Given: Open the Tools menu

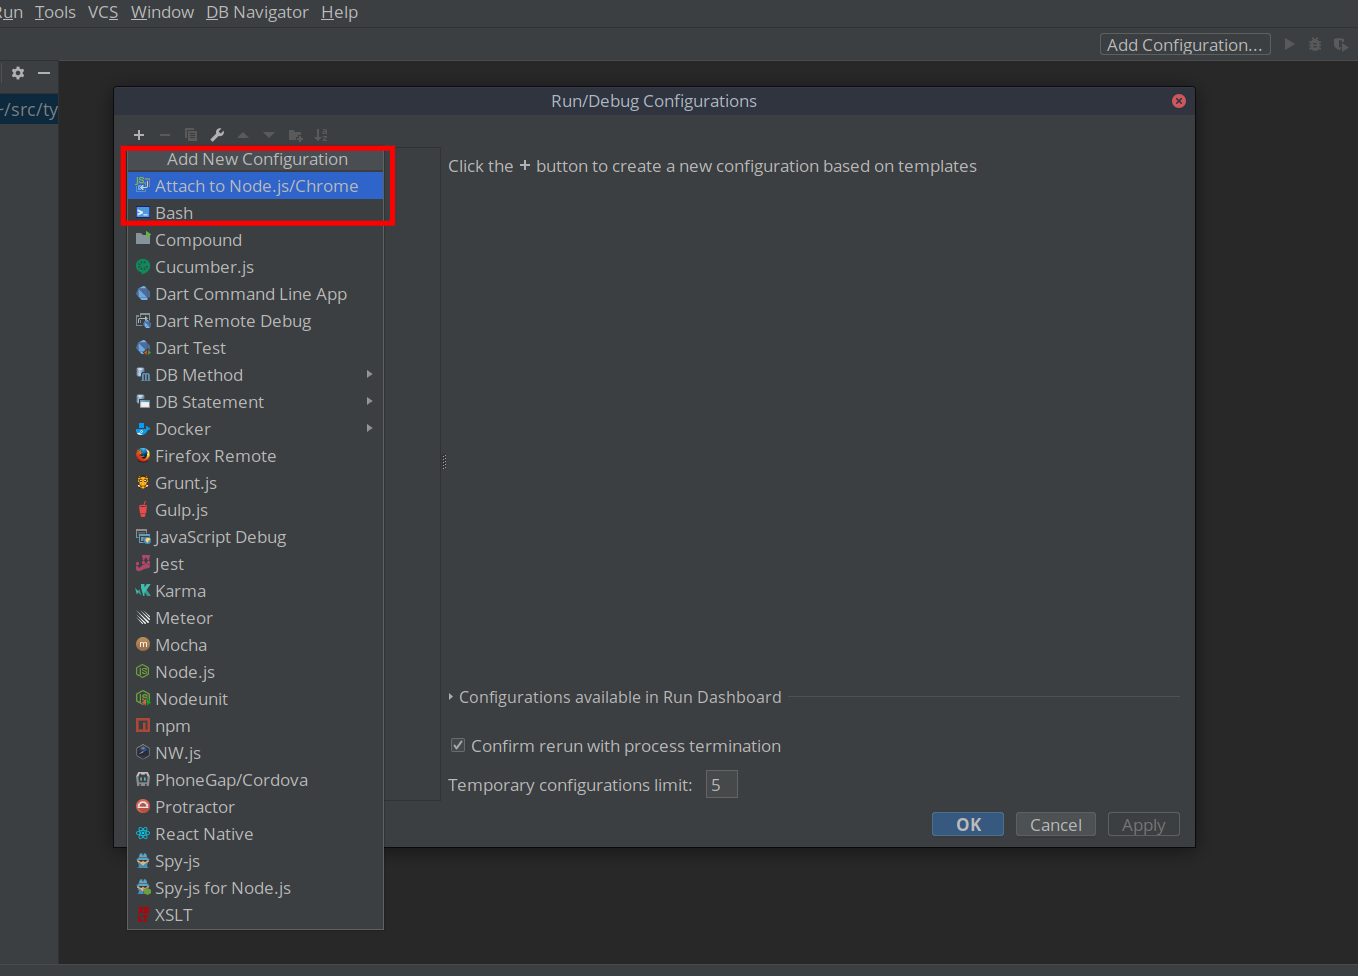Looking at the screenshot, I should 55,12.
